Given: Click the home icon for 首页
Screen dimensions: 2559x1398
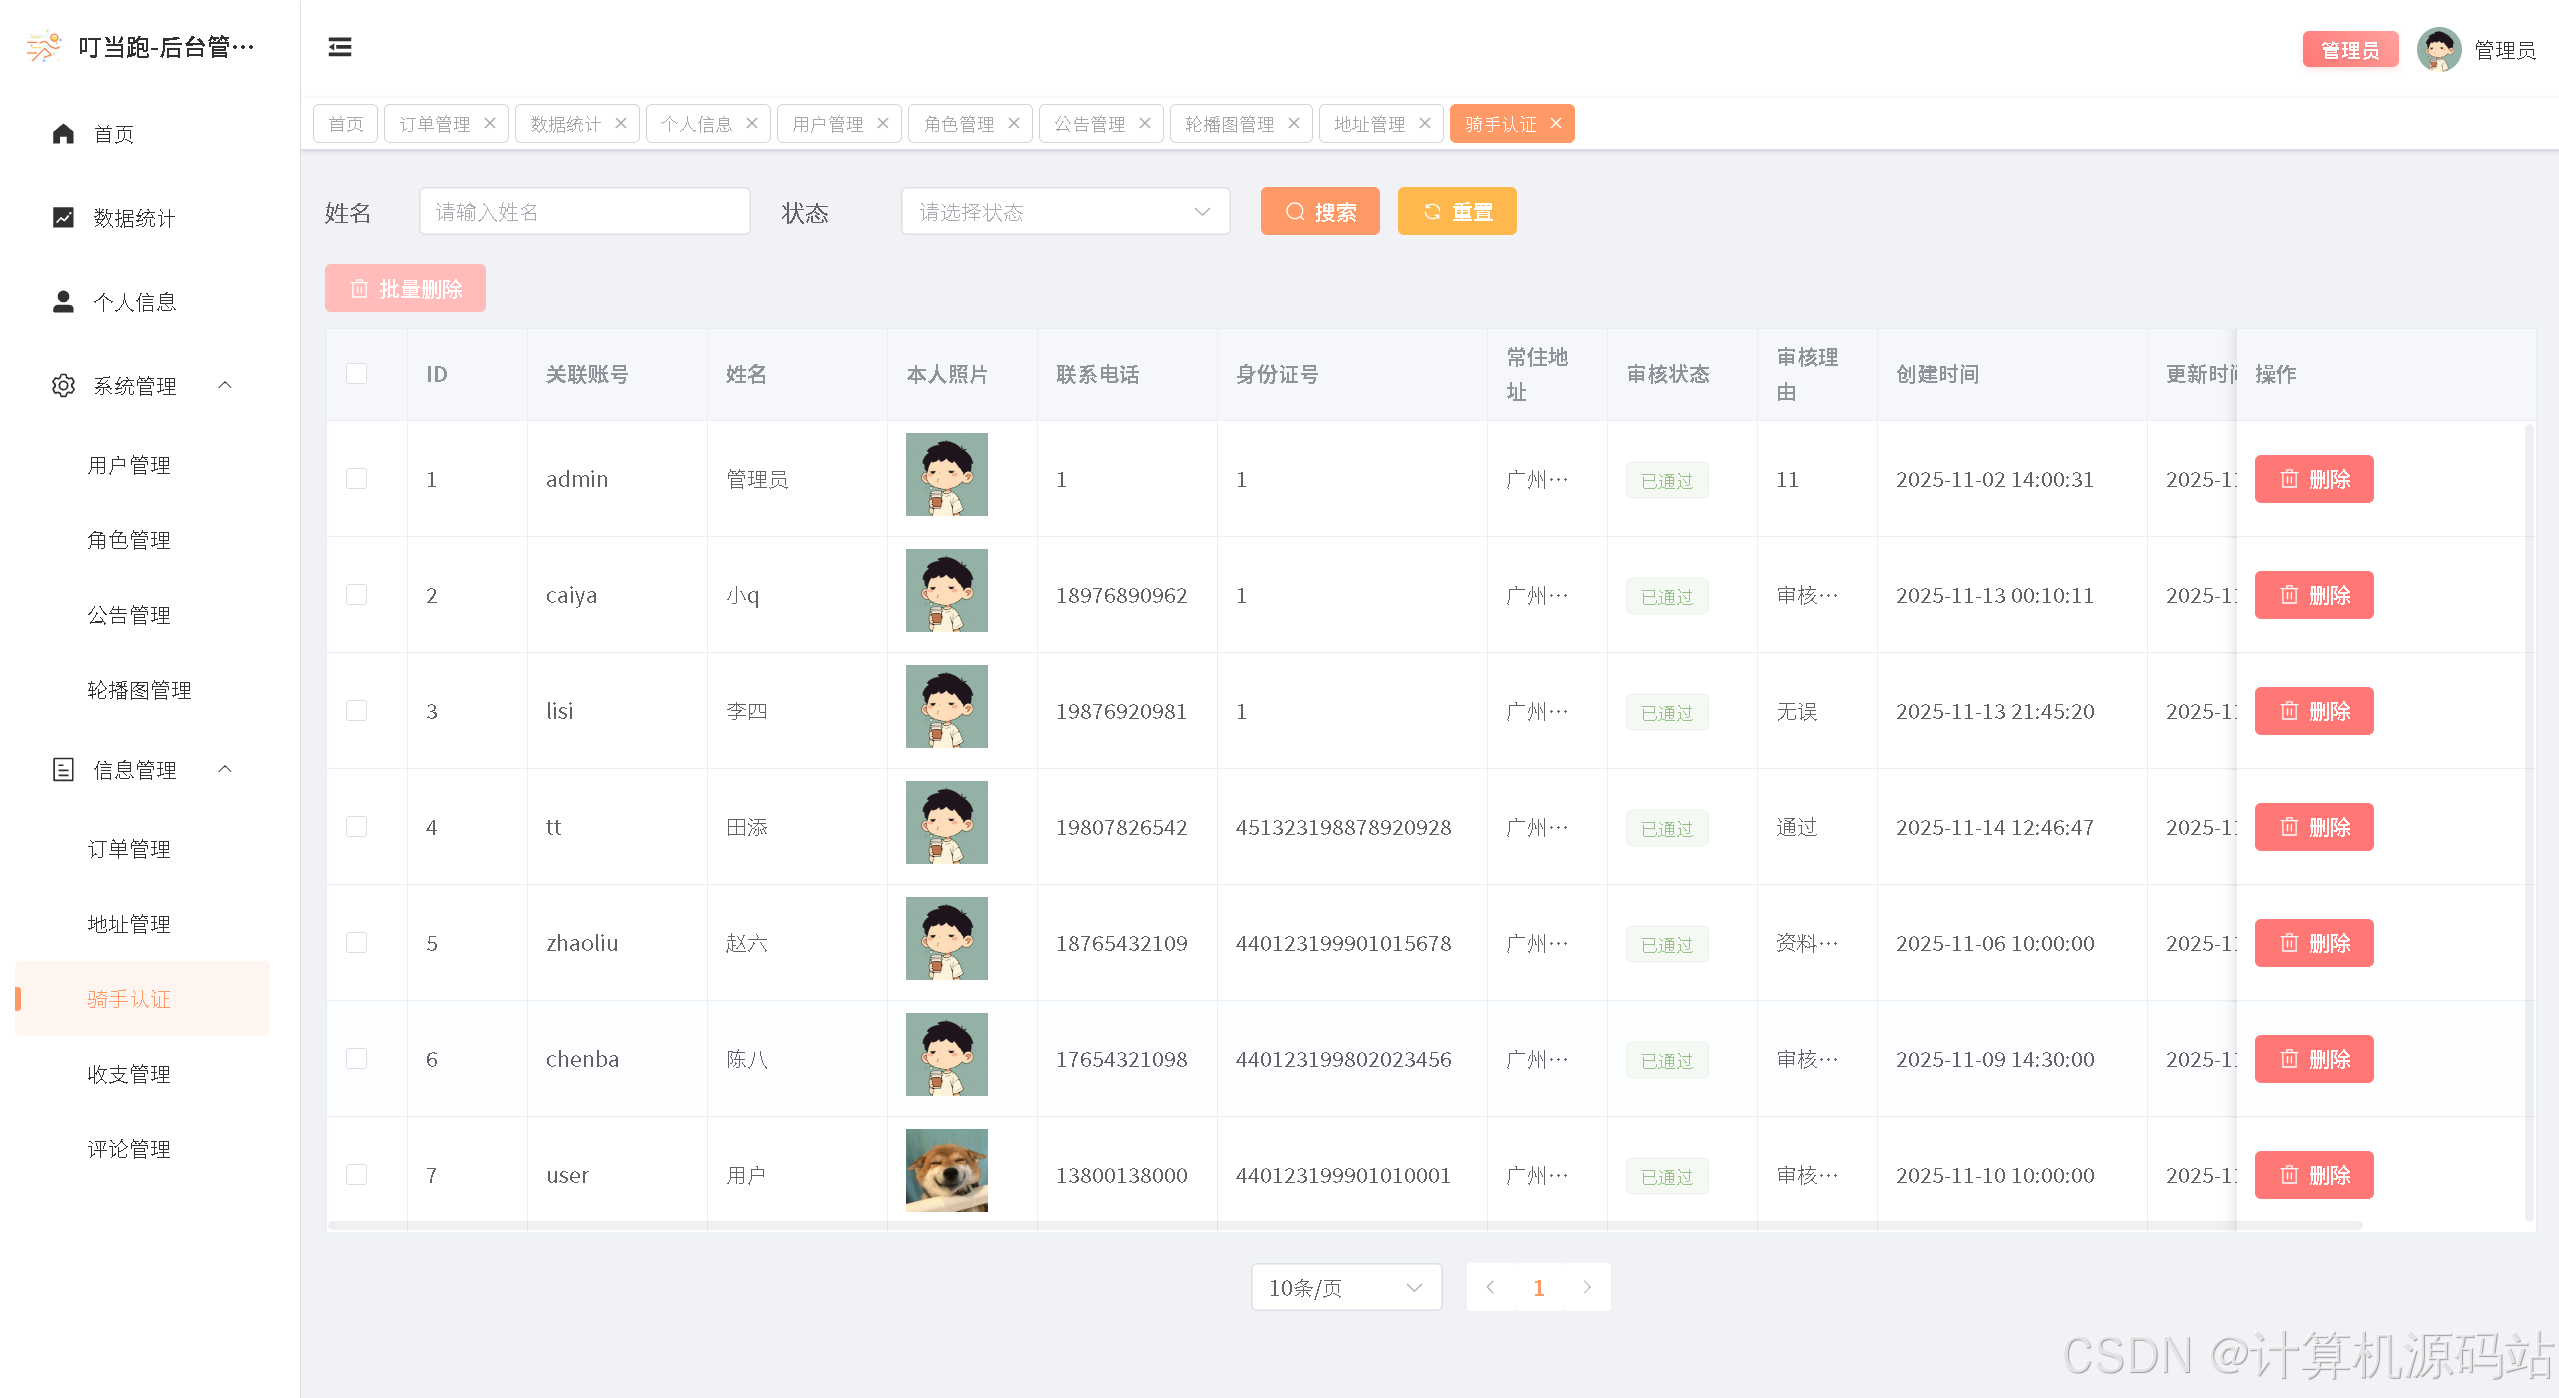Looking at the screenshot, I should [x=63, y=134].
